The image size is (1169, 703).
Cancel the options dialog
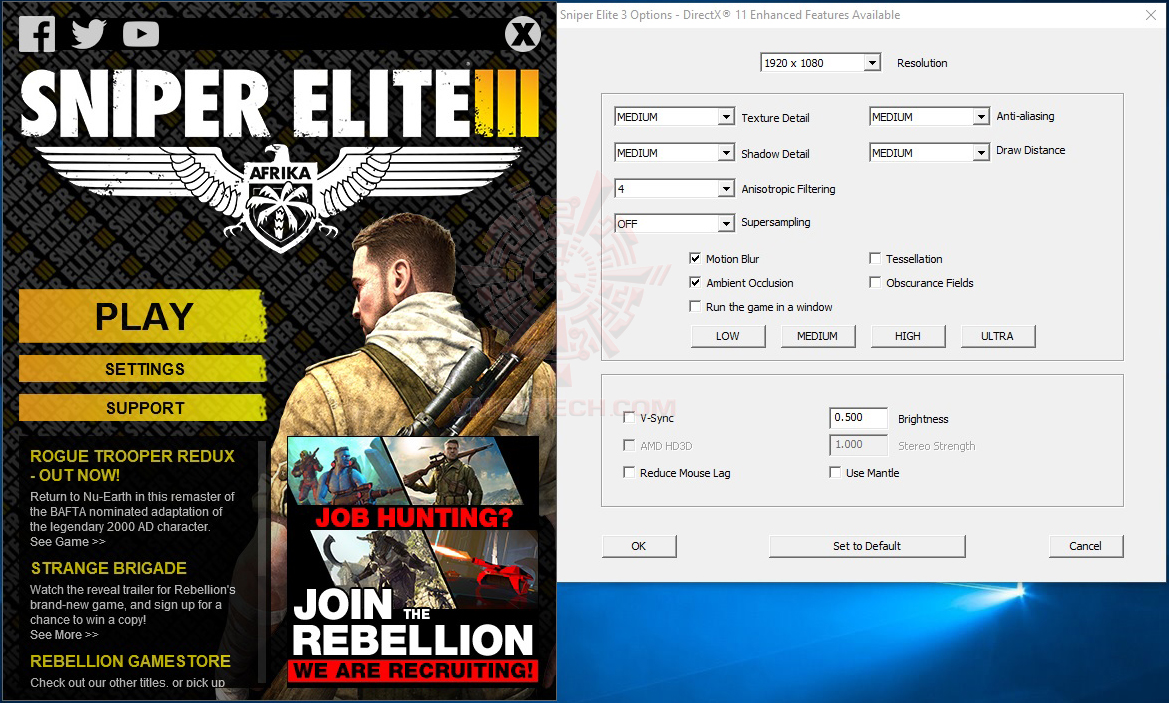pyautogui.click(x=1086, y=546)
